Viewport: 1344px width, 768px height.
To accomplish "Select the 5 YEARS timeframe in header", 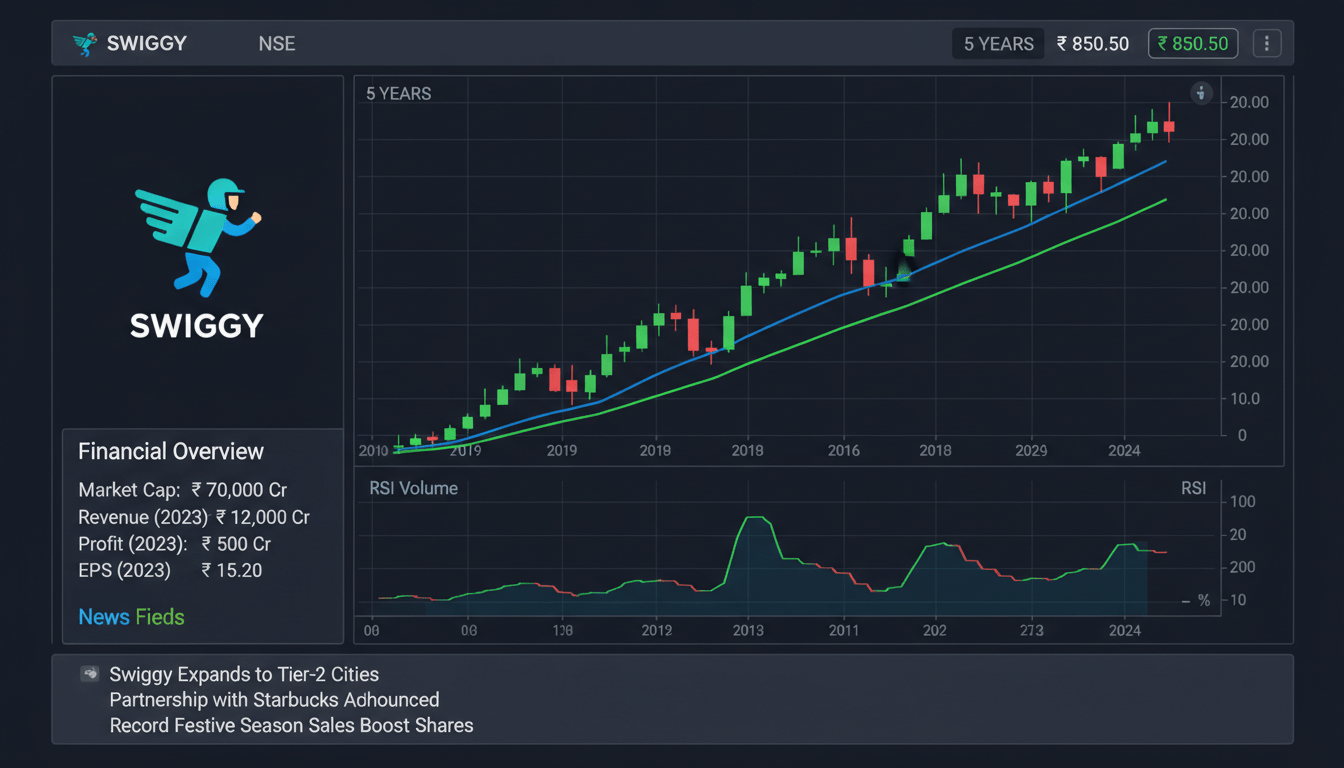I will pos(998,44).
